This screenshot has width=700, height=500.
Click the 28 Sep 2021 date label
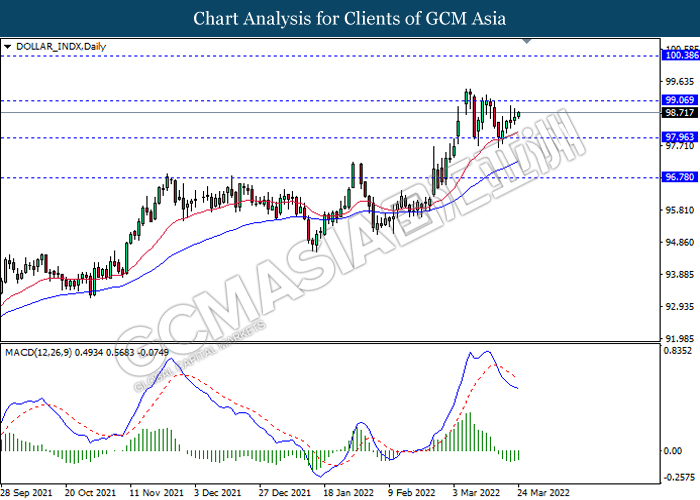[x=27, y=493]
